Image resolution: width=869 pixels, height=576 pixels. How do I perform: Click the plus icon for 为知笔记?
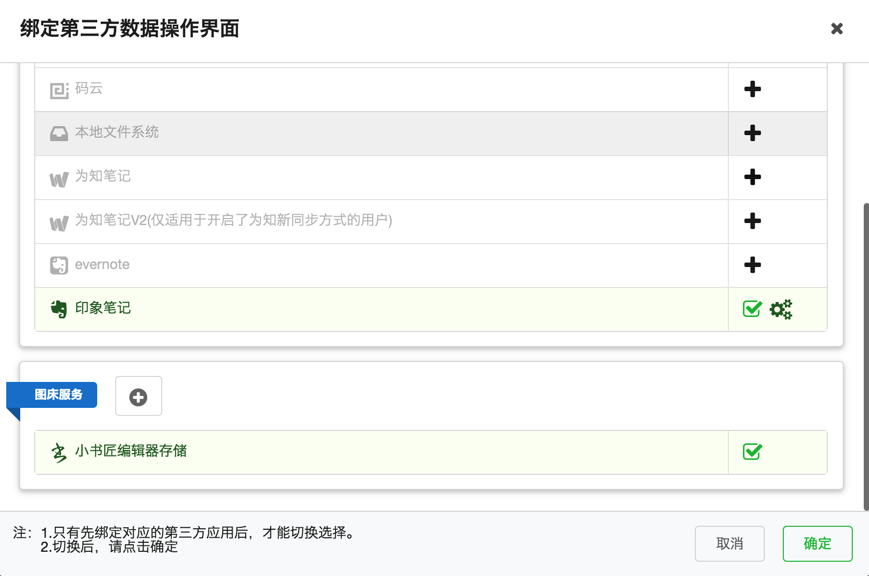point(753,177)
